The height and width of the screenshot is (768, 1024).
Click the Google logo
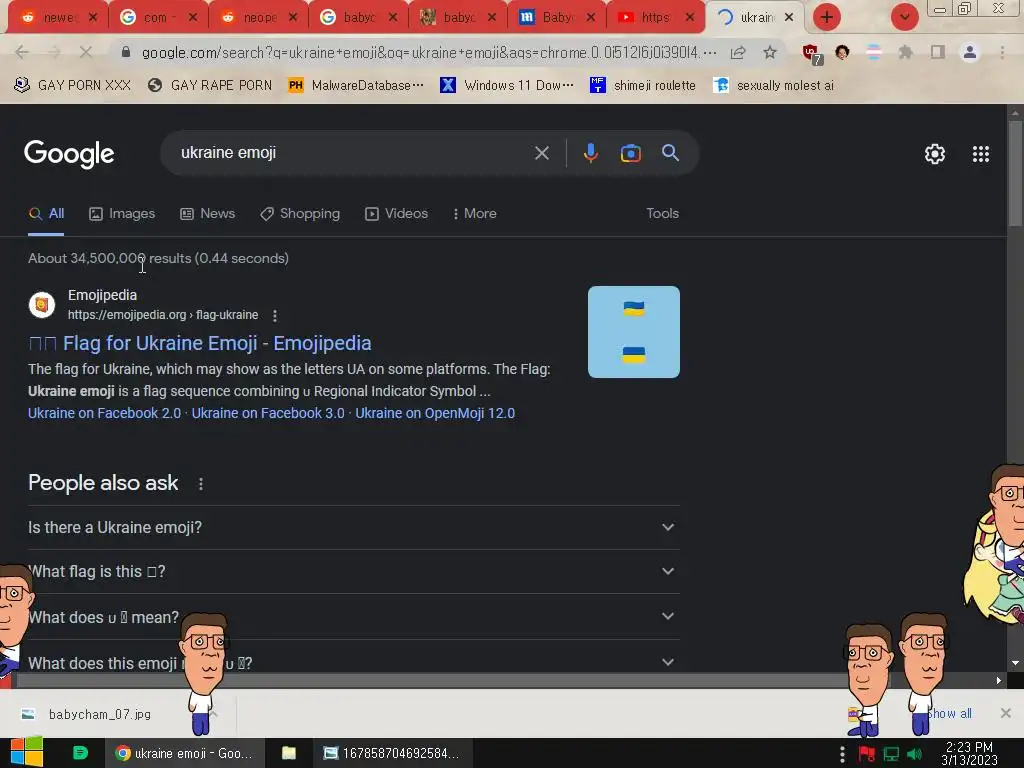coord(69,154)
